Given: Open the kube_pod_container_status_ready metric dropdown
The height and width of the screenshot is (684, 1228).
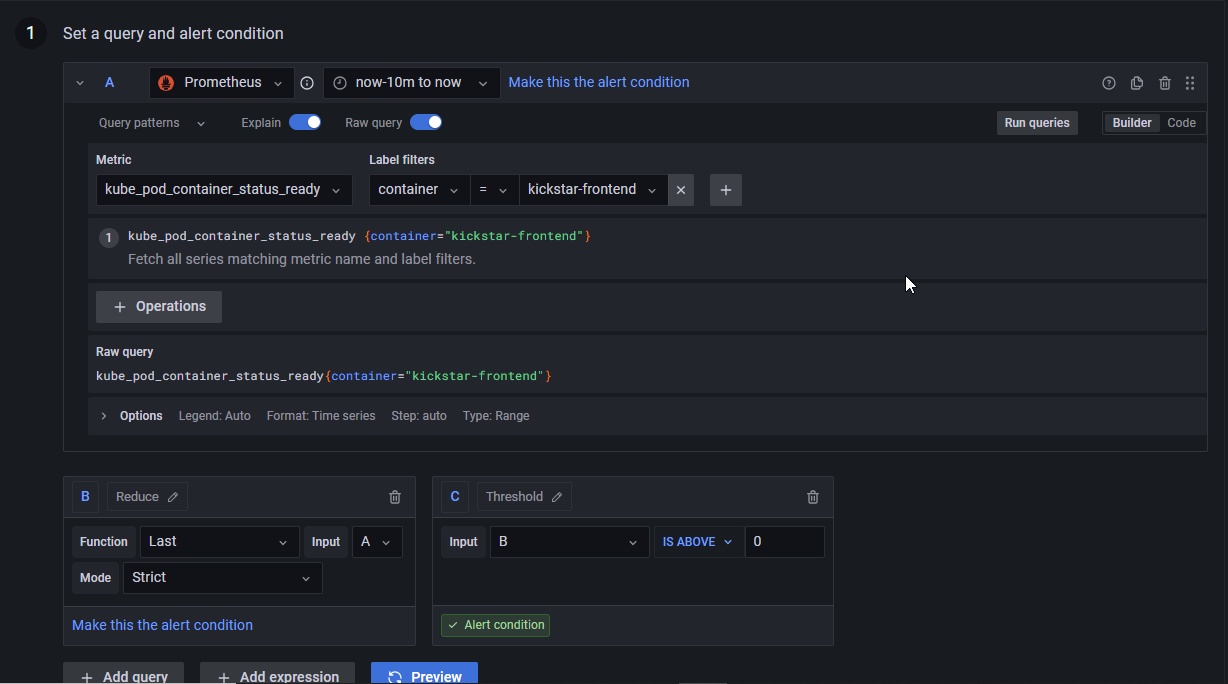Looking at the screenshot, I should 224,190.
